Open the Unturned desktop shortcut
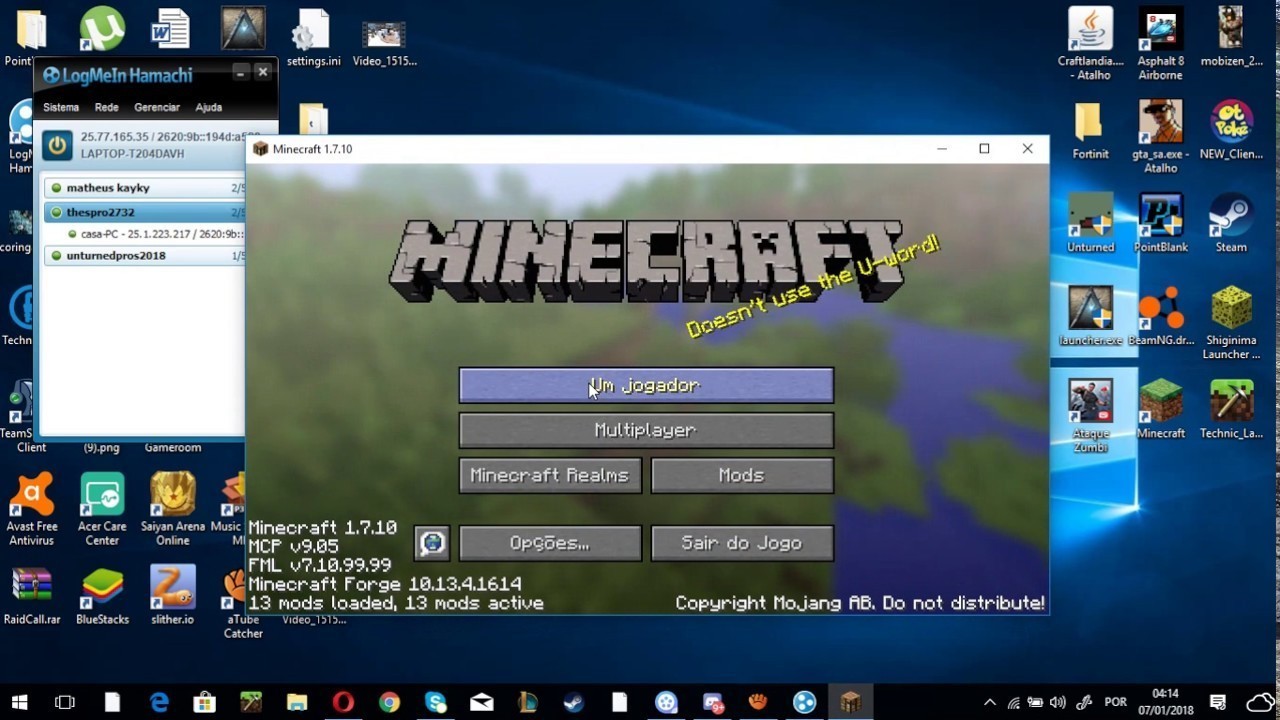The height and width of the screenshot is (720, 1280). (x=1090, y=222)
